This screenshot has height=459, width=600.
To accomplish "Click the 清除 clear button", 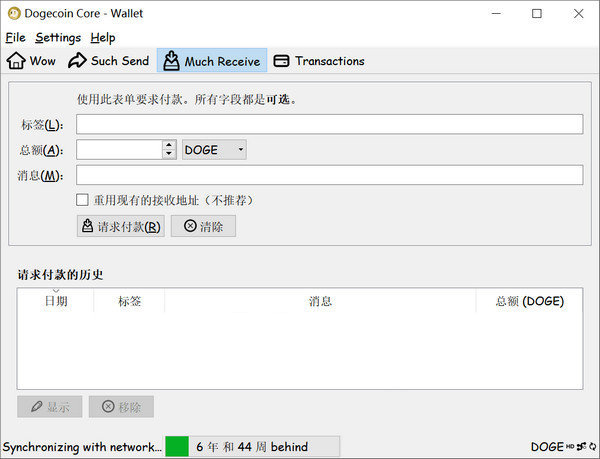I will click(x=203, y=226).
